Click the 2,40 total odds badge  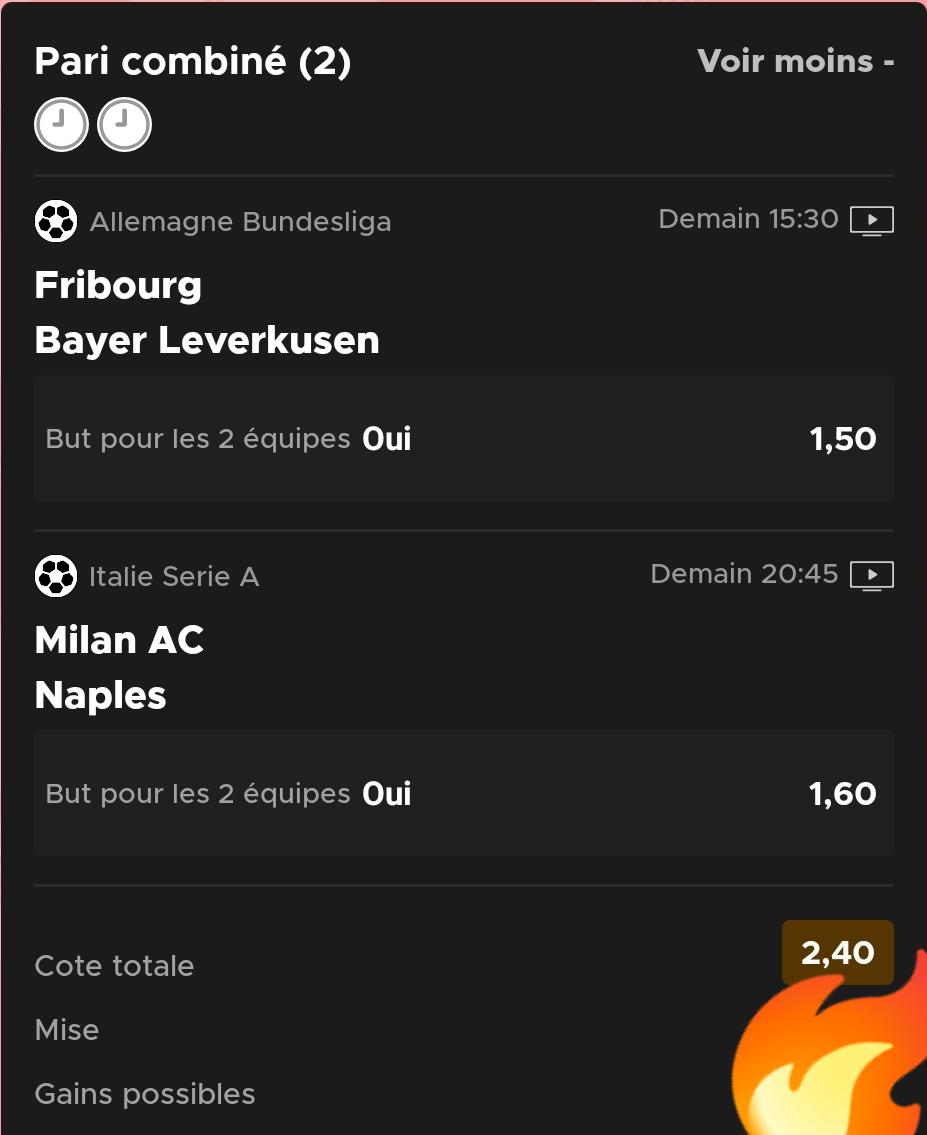[837, 952]
